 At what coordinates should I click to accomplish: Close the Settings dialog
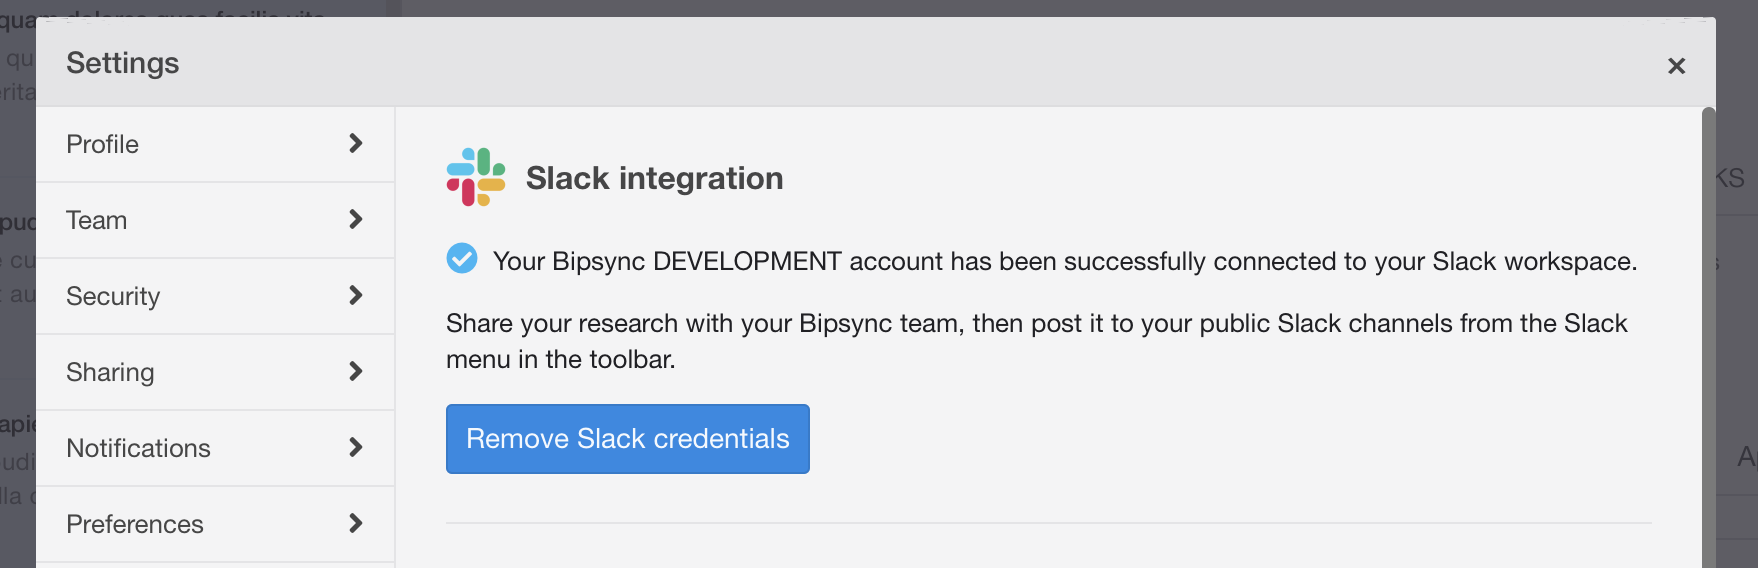1677,66
